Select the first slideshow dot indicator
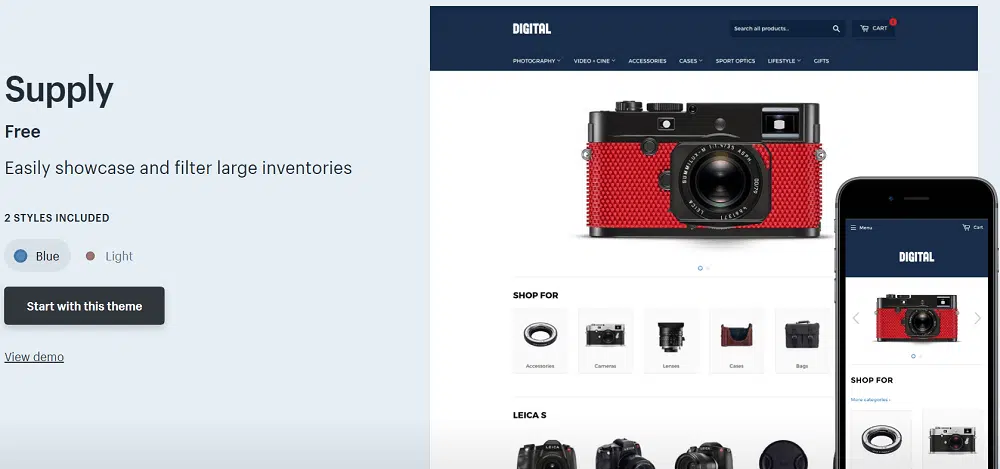 point(700,268)
